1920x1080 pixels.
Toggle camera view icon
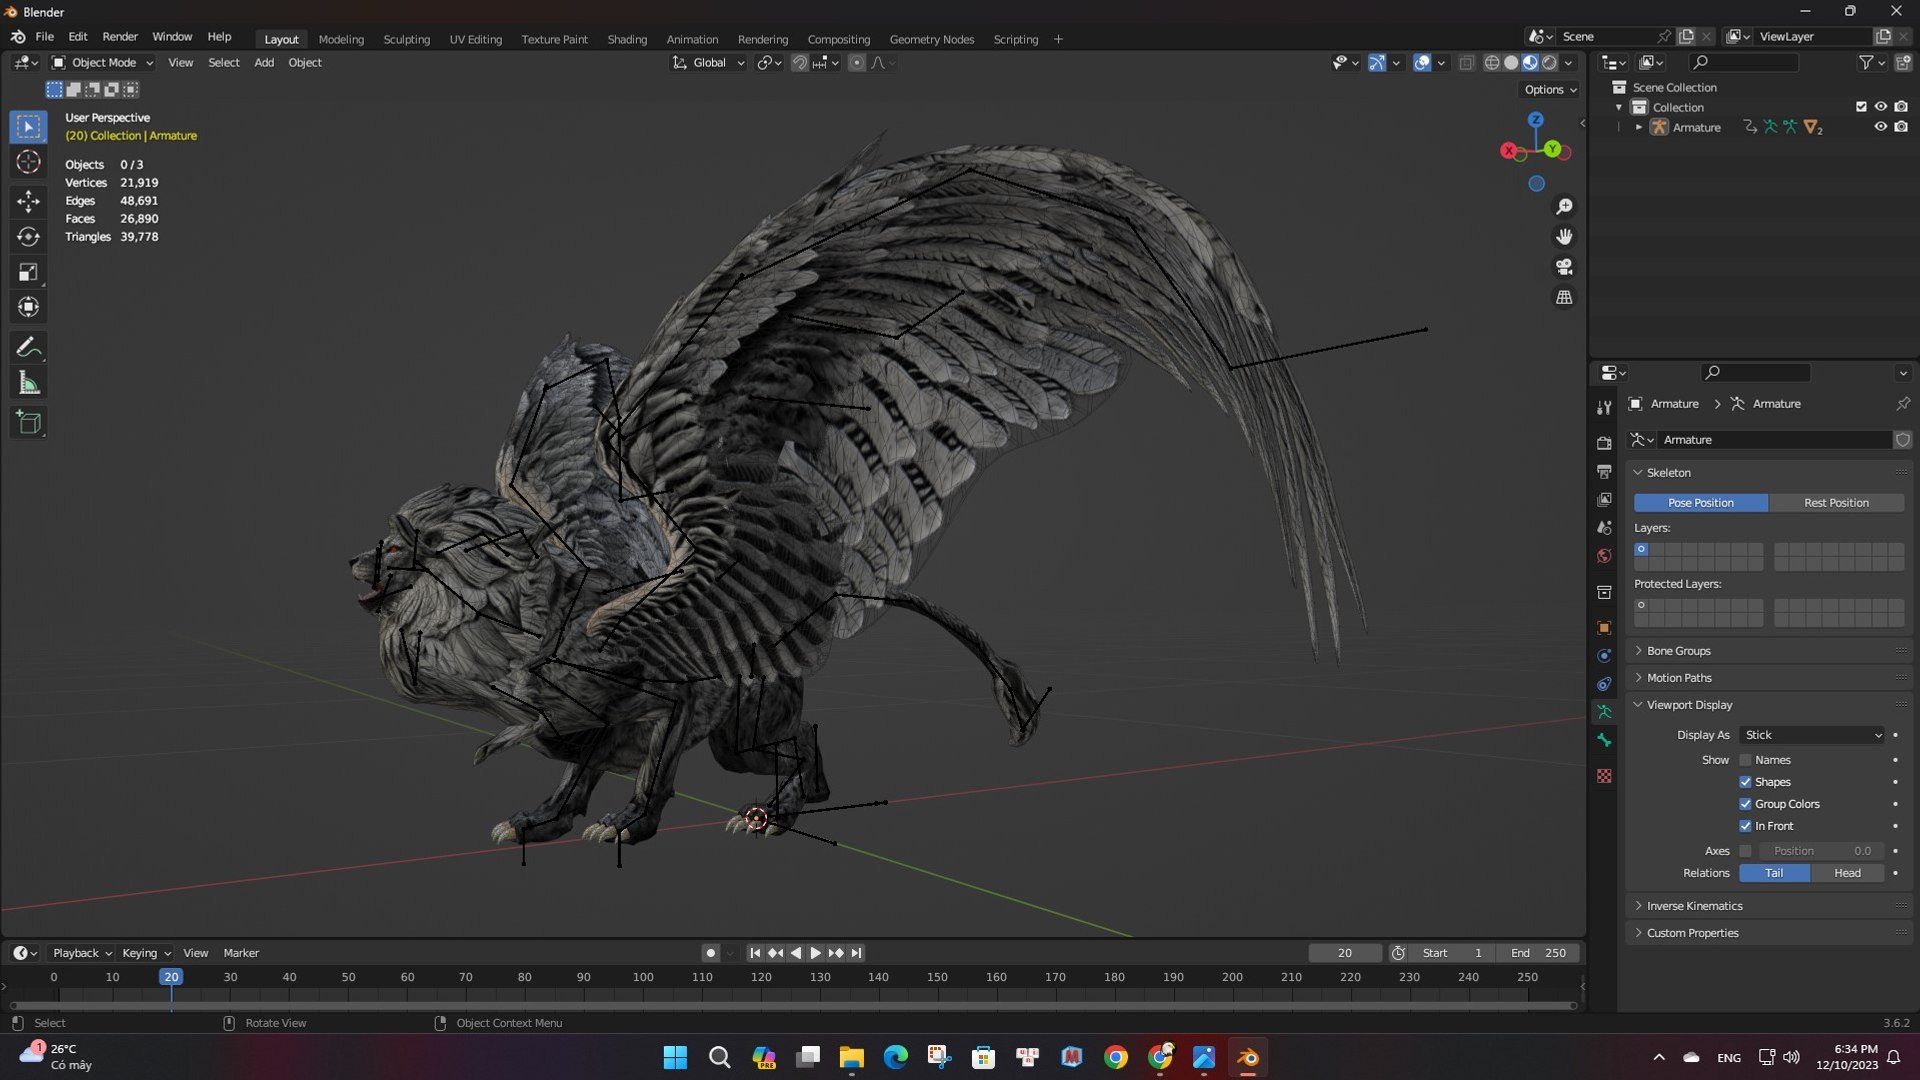[1564, 267]
